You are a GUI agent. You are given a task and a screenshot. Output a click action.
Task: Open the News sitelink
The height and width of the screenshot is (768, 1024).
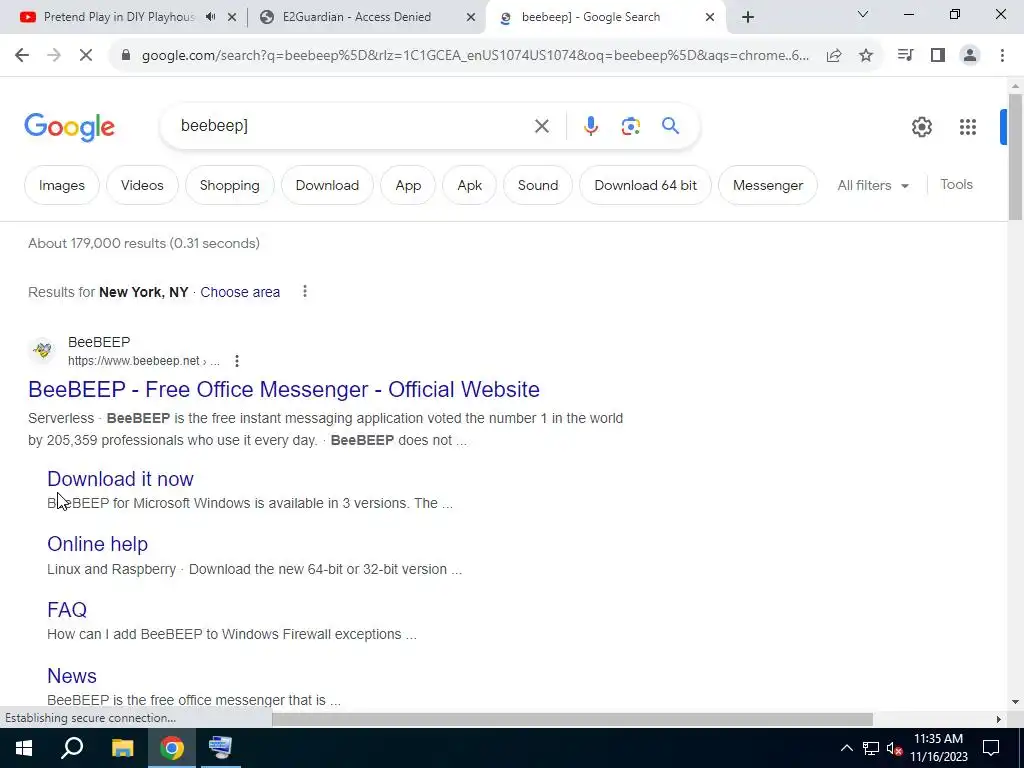pos(72,675)
